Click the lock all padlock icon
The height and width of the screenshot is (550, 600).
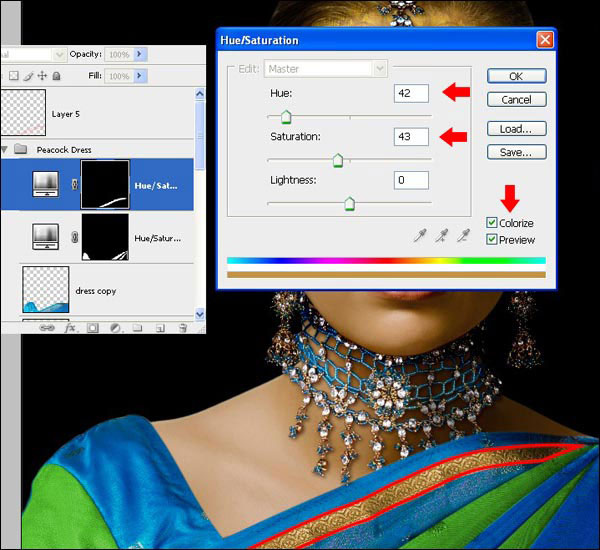point(56,76)
